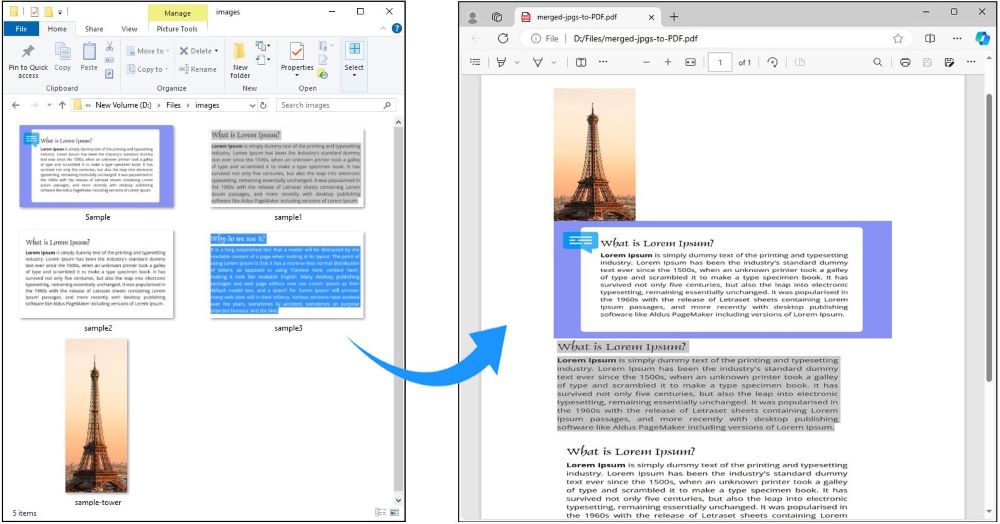Open Edge tab actions menu icon

(x=497, y=17)
